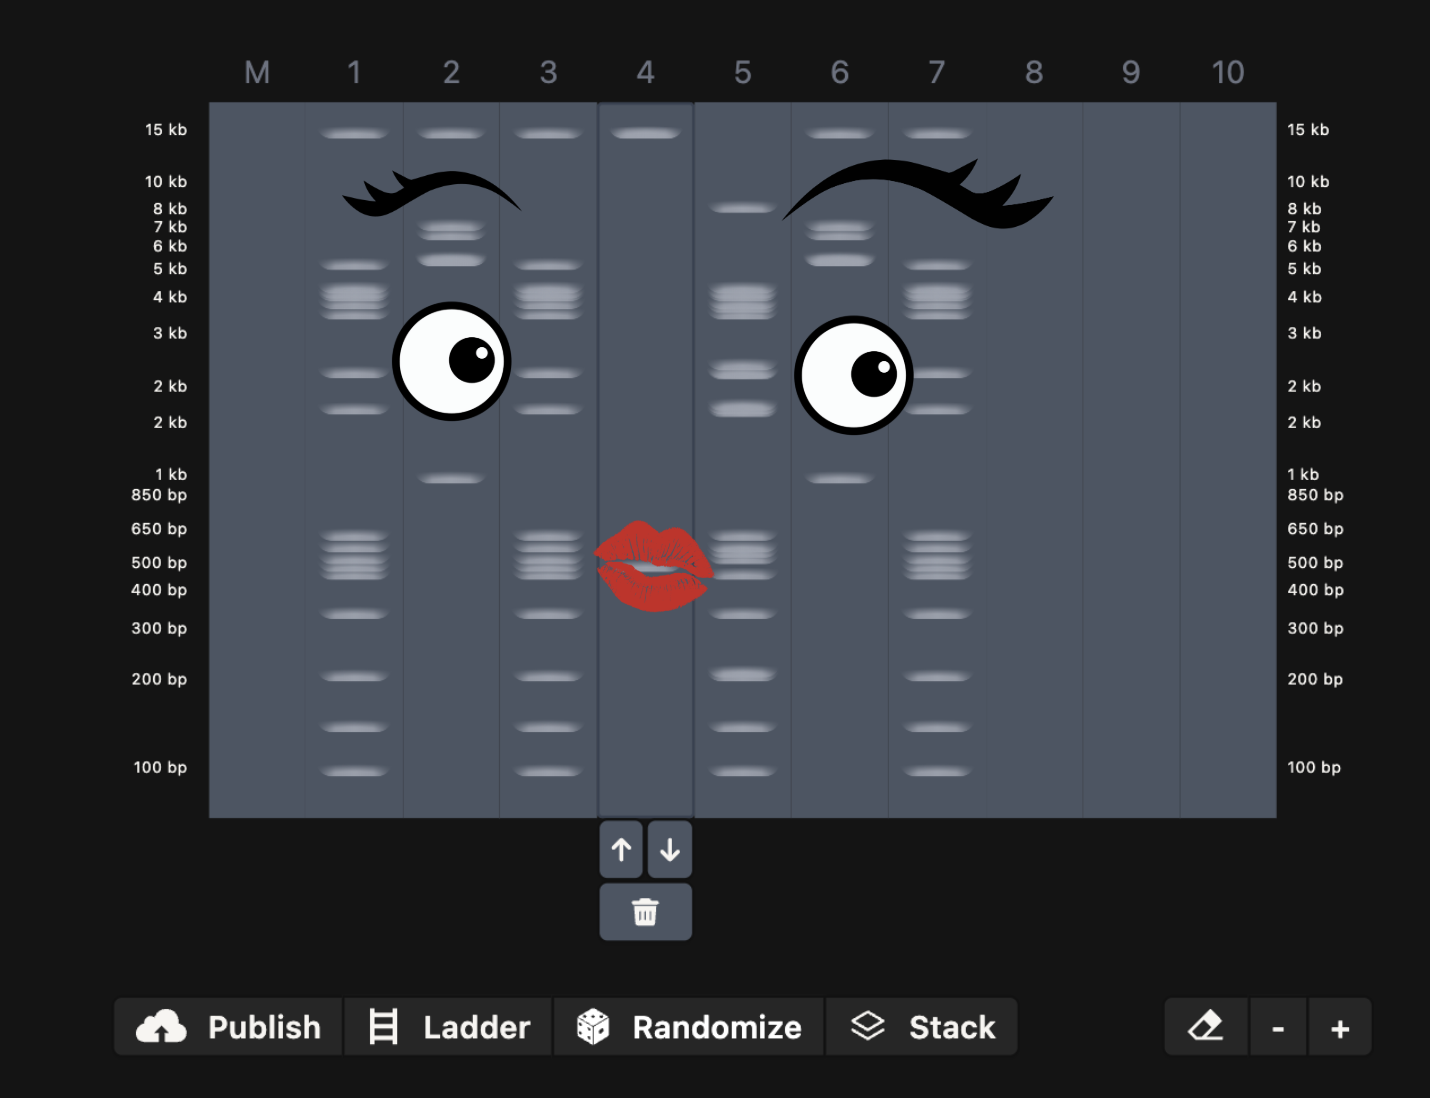Click the 15 kb band in lane 4

tap(645, 133)
